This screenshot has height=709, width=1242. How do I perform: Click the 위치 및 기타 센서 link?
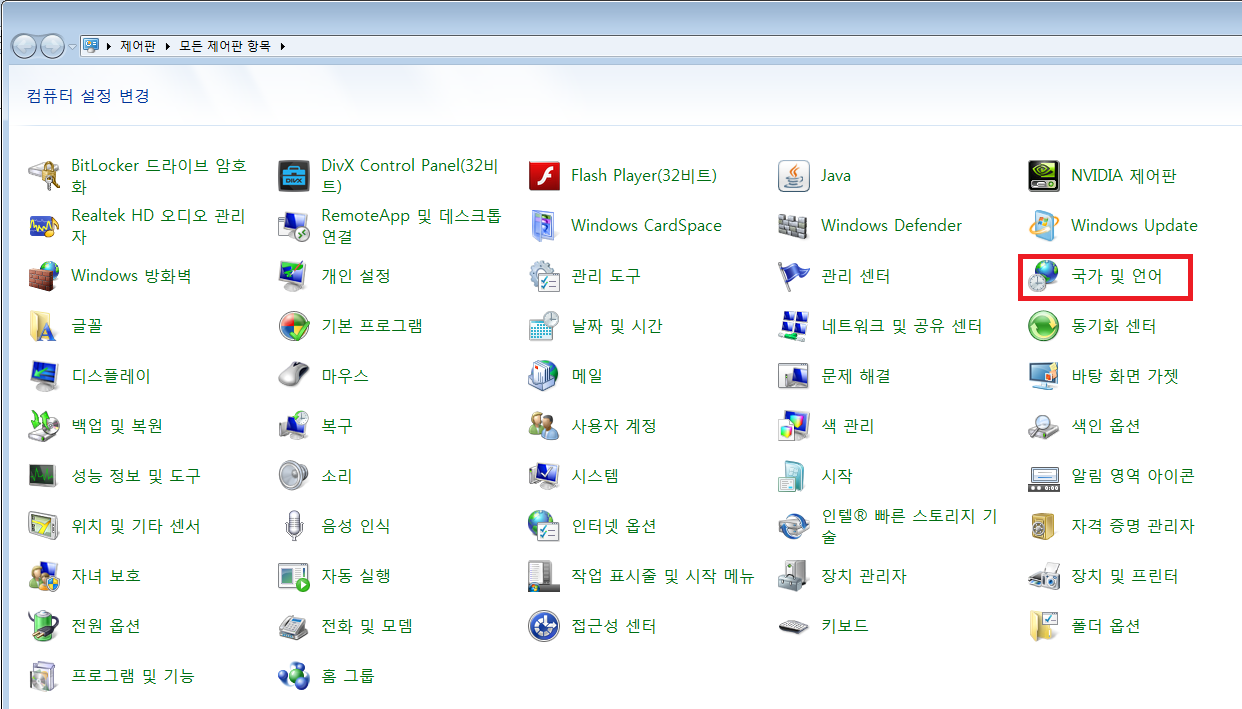tap(136, 526)
